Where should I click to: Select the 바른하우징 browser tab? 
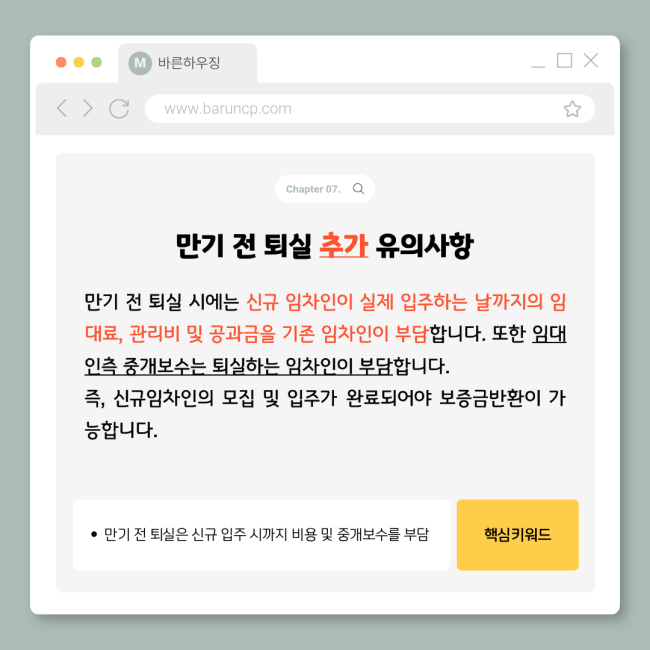tap(187, 63)
